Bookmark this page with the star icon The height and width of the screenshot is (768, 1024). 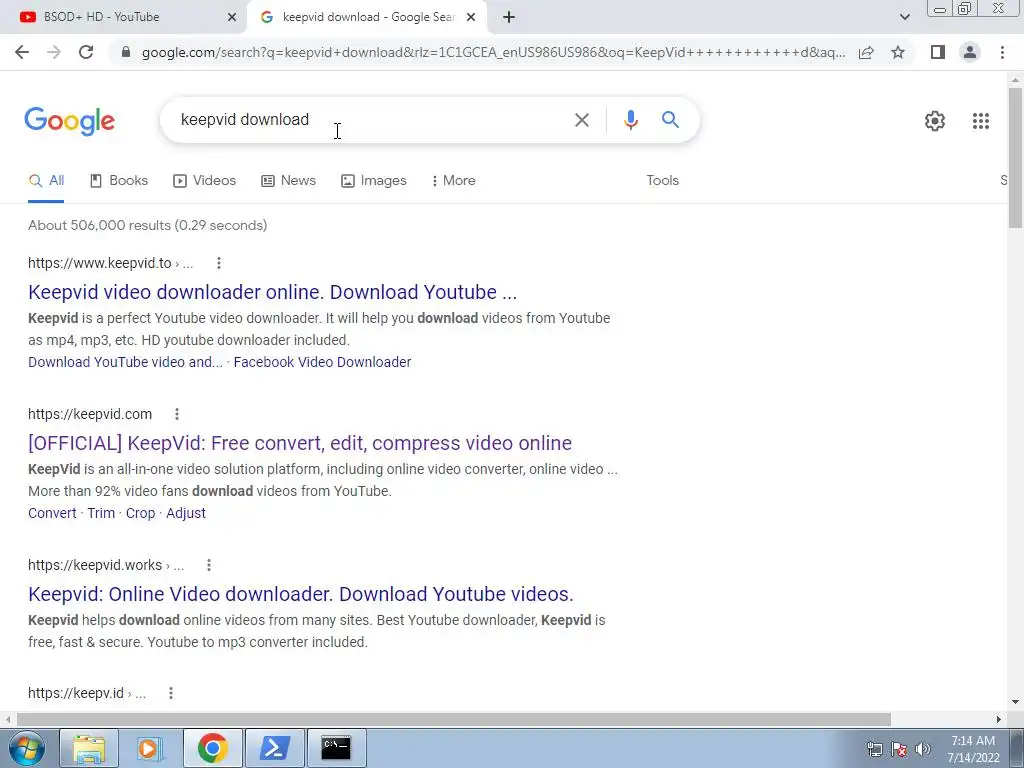click(x=898, y=52)
